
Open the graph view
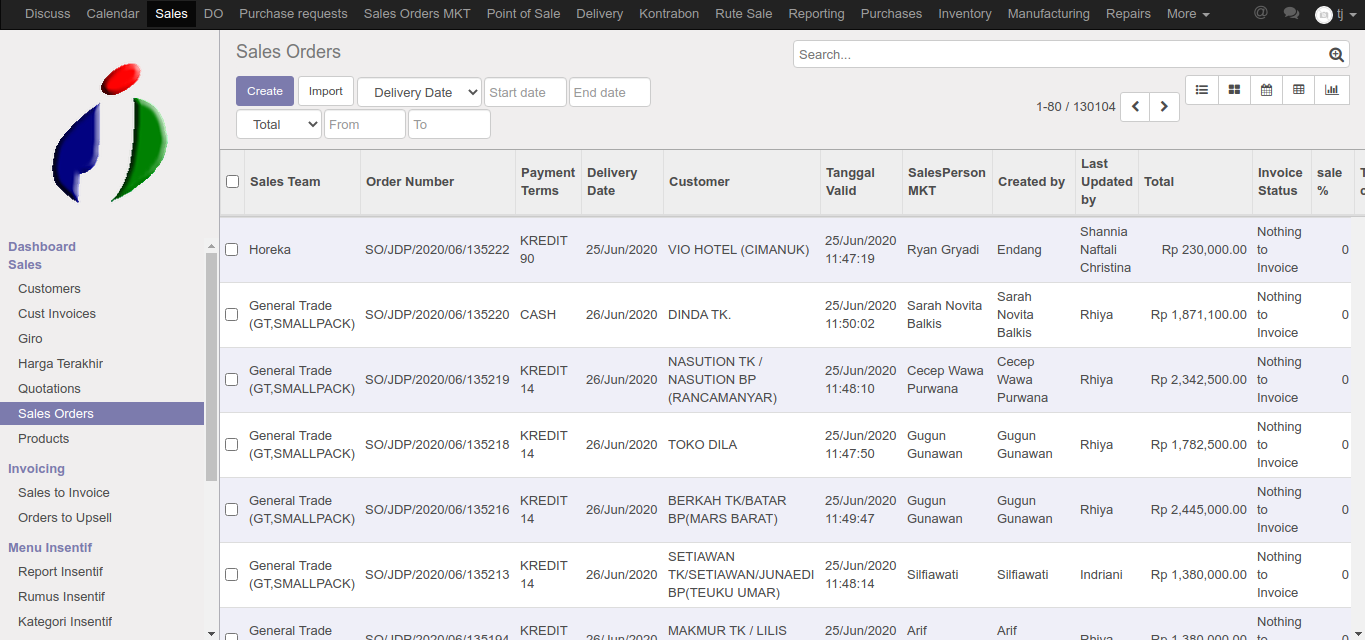pos(1331,90)
